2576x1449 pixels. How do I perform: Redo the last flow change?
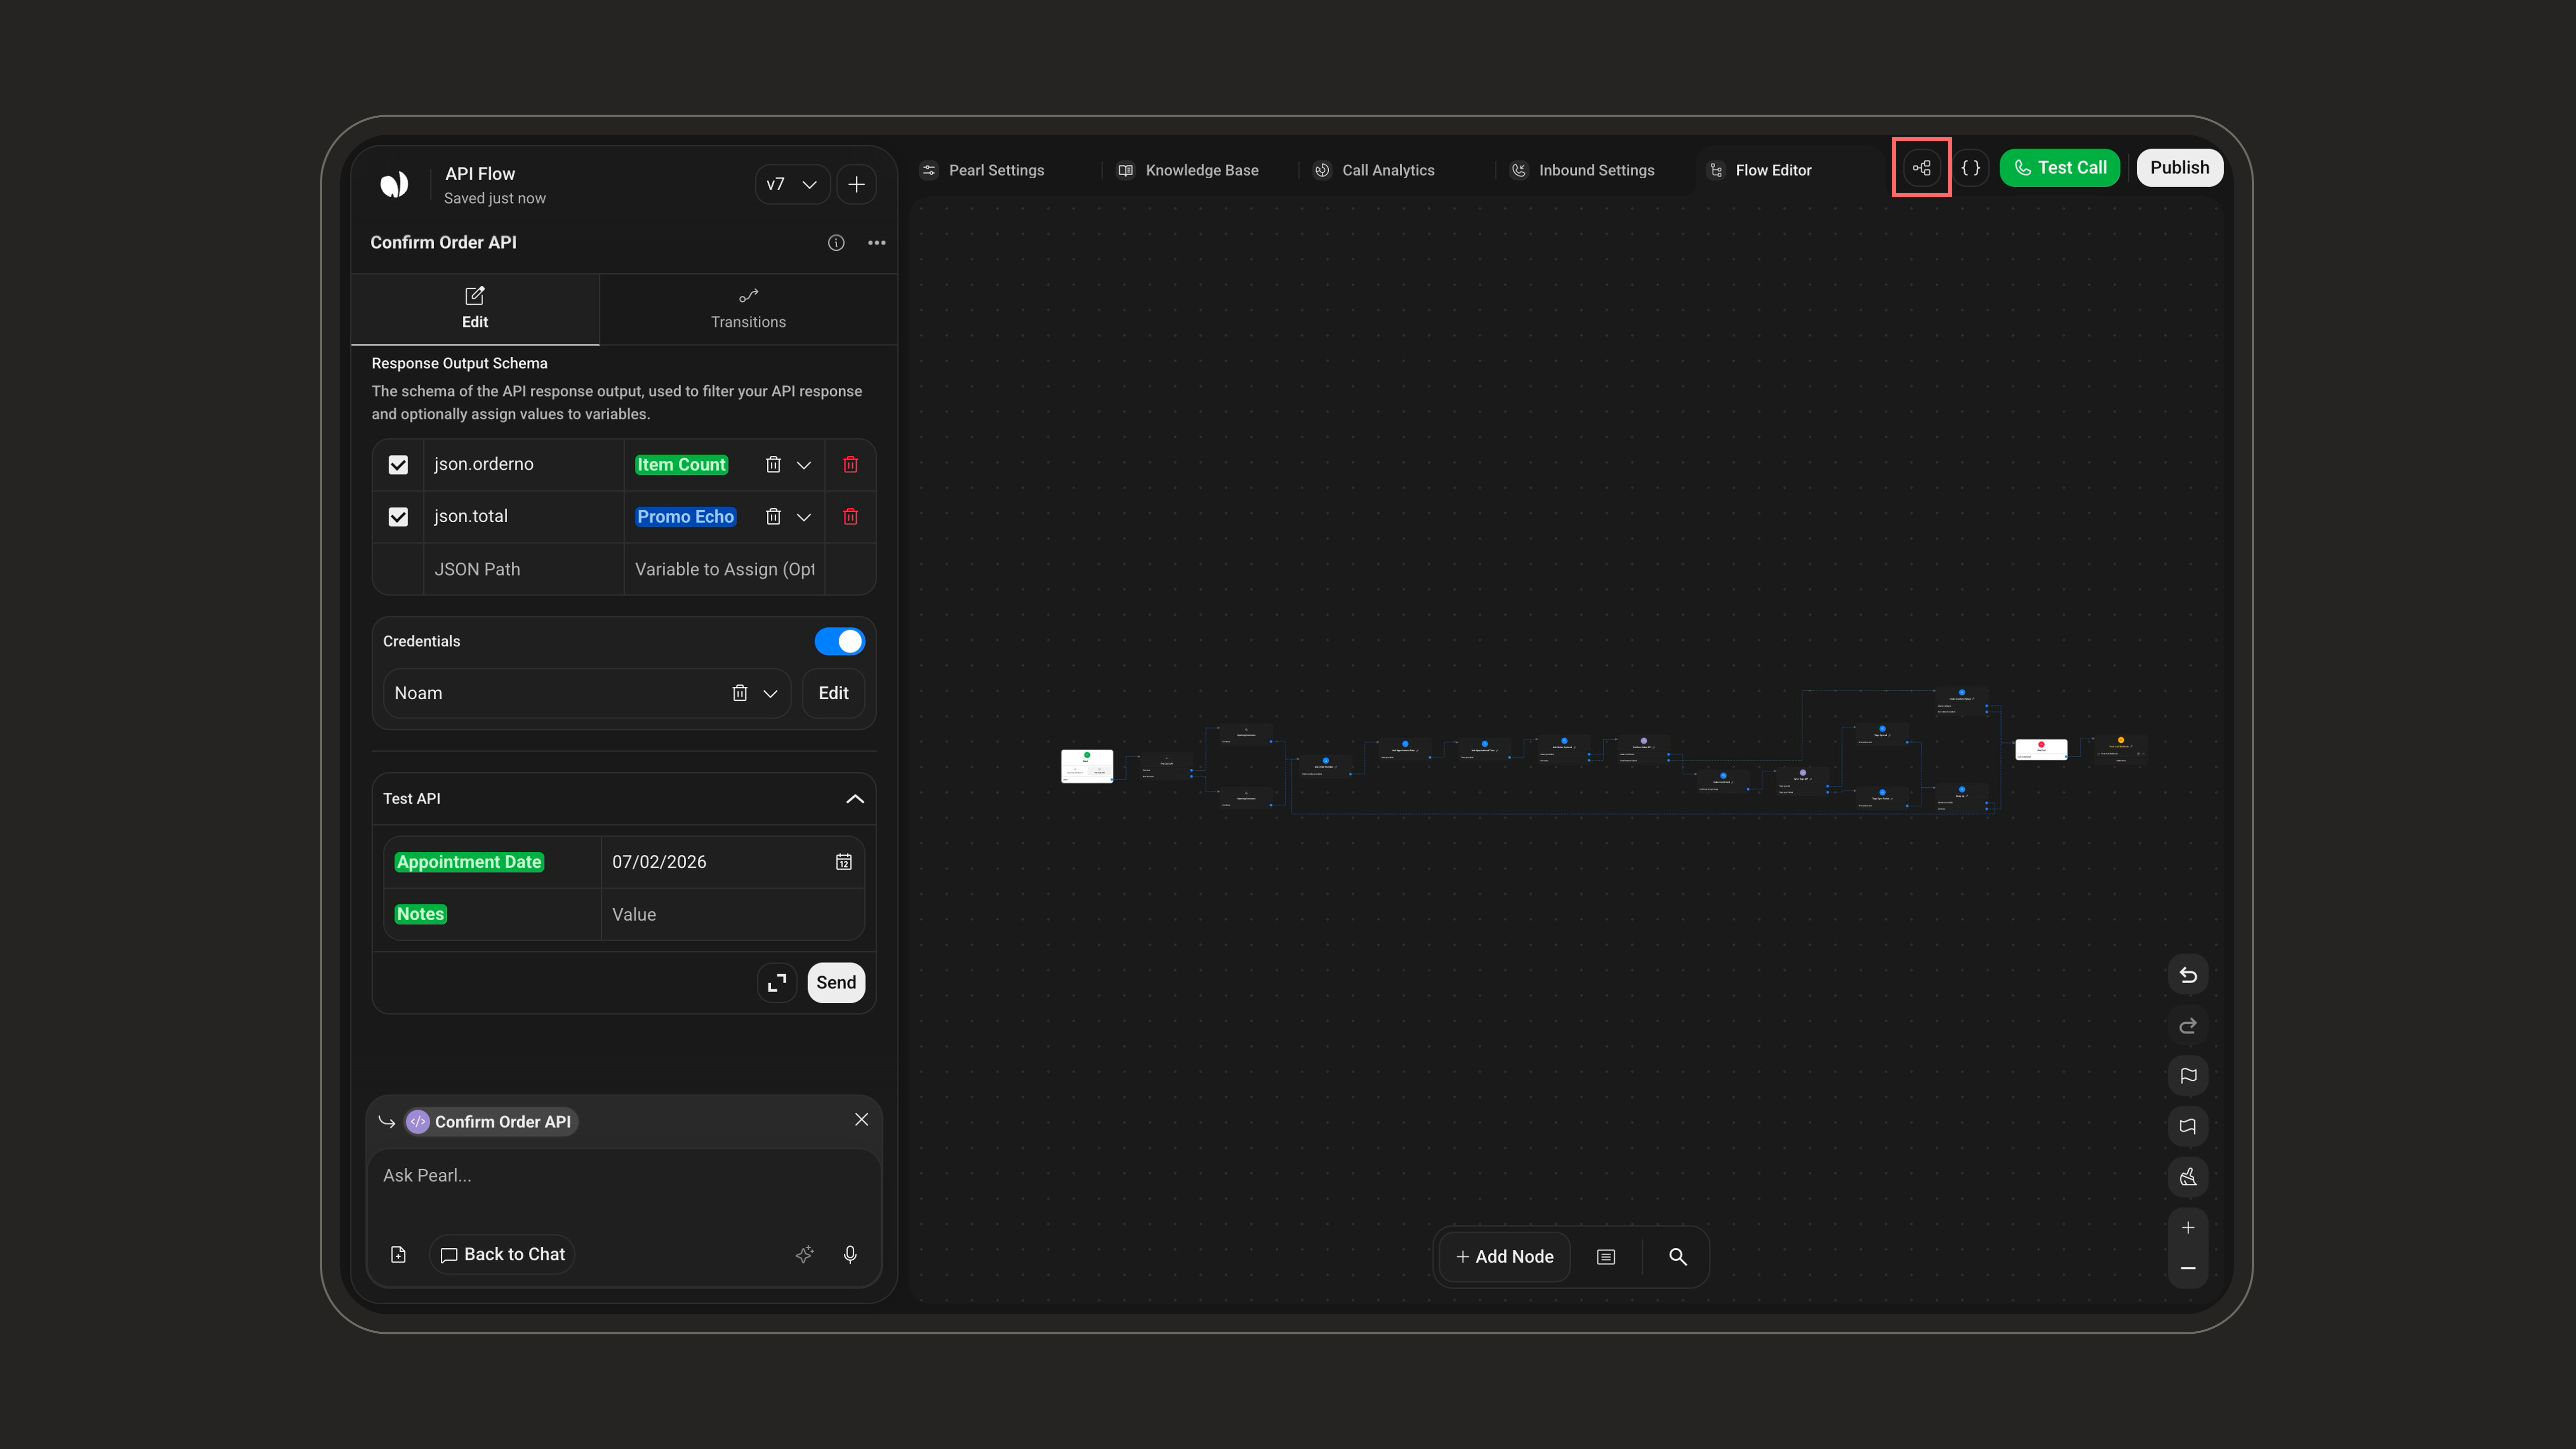2188,1026
